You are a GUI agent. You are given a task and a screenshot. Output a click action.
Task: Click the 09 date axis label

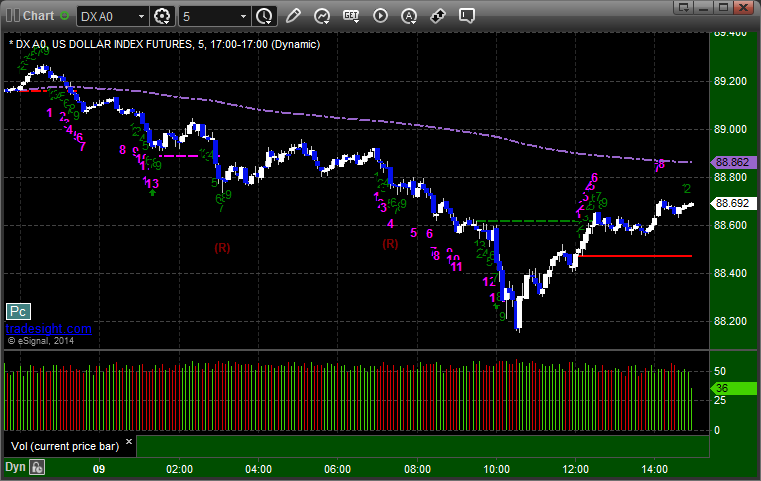pos(99,469)
